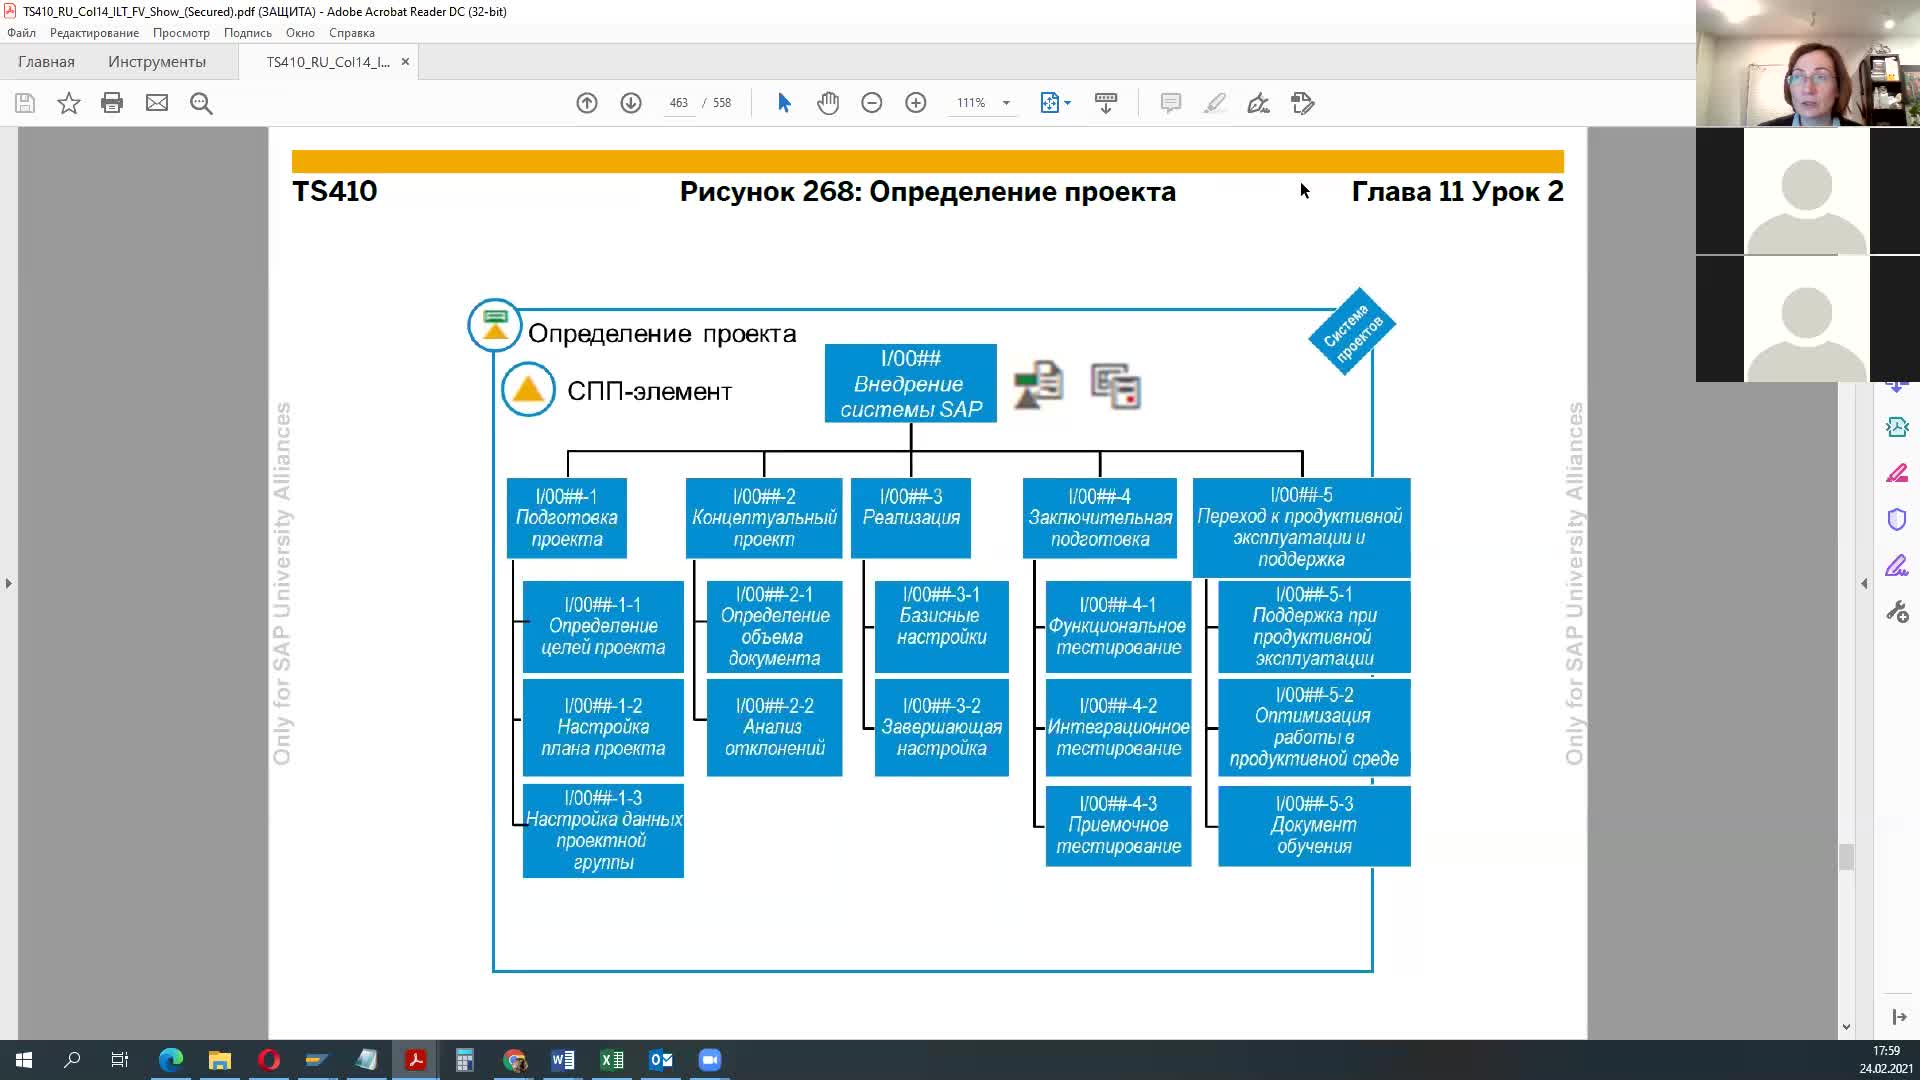
Task: Click the page number field showing 463
Action: pos(679,103)
